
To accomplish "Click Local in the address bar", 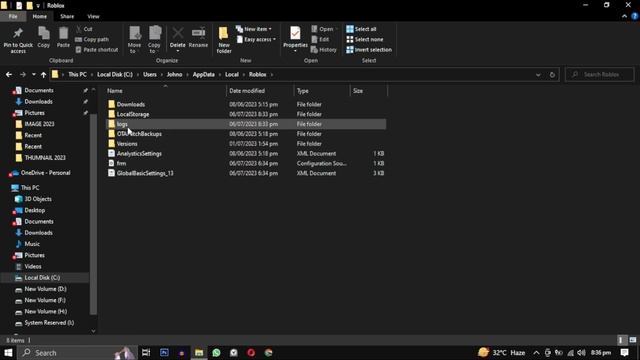I will 232,75.
